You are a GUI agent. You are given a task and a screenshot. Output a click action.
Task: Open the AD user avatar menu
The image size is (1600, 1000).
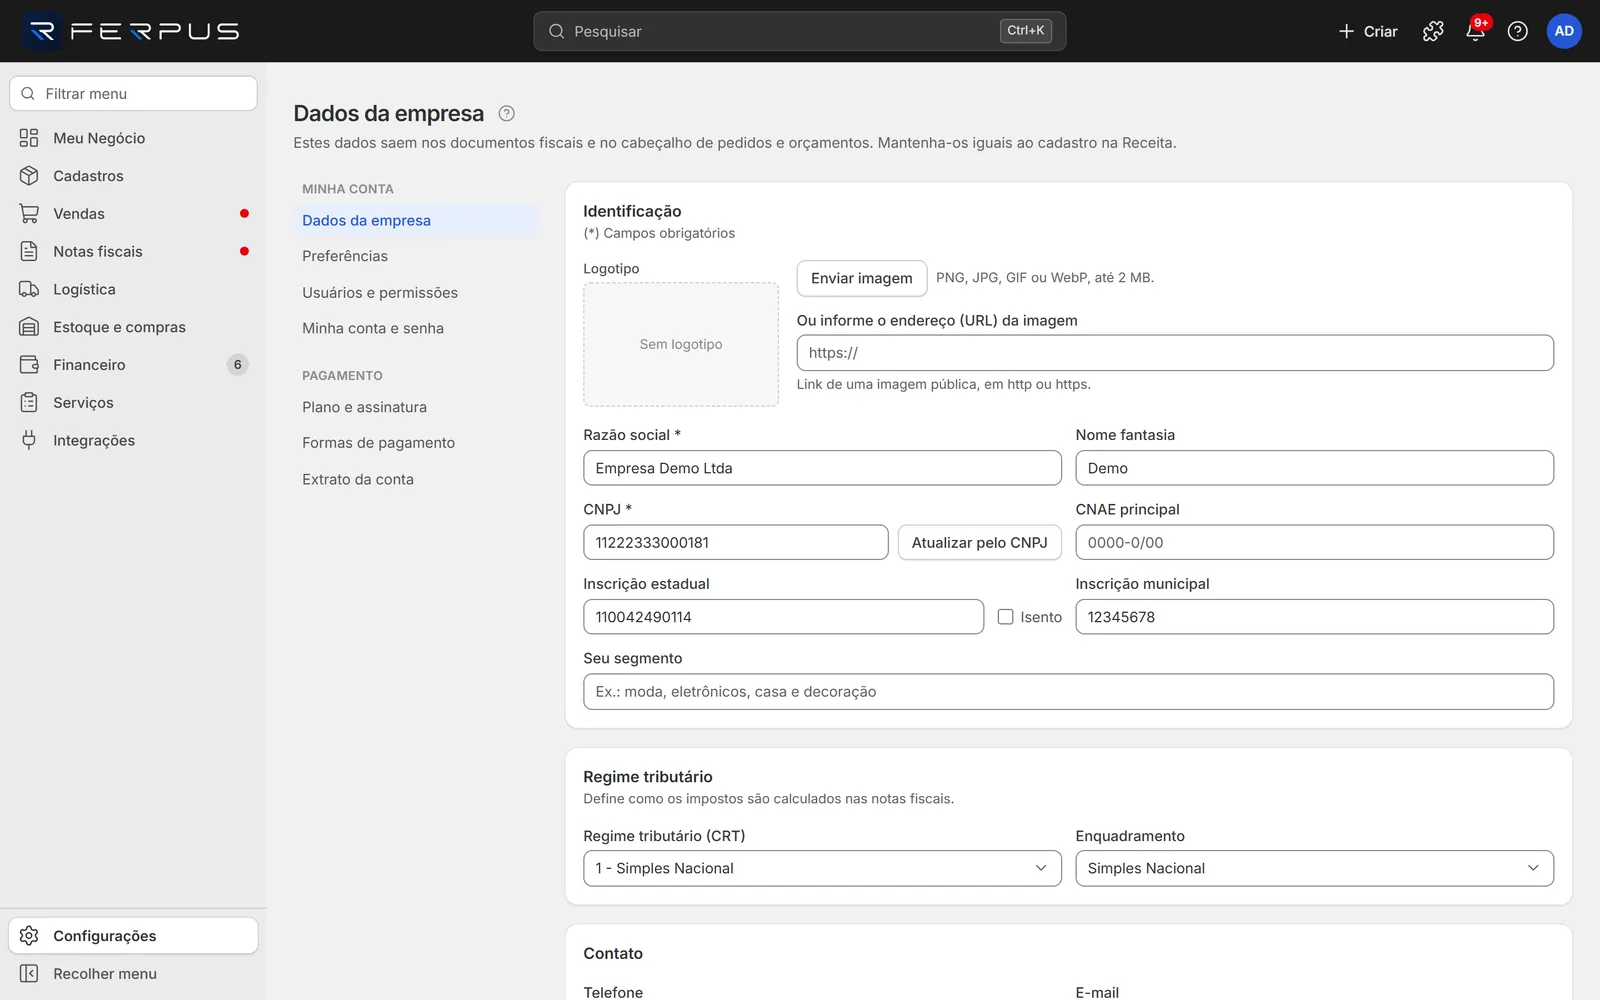click(x=1564, y=31)
